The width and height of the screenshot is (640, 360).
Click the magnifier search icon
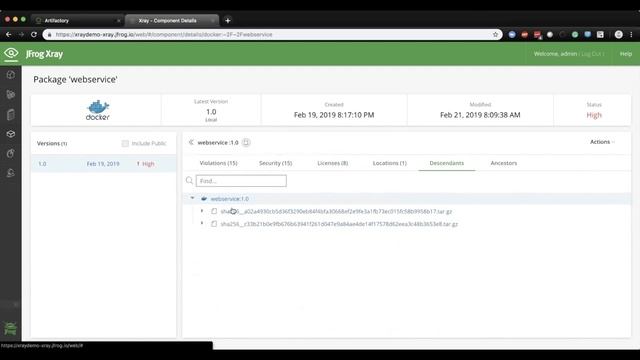coord(189,180)
